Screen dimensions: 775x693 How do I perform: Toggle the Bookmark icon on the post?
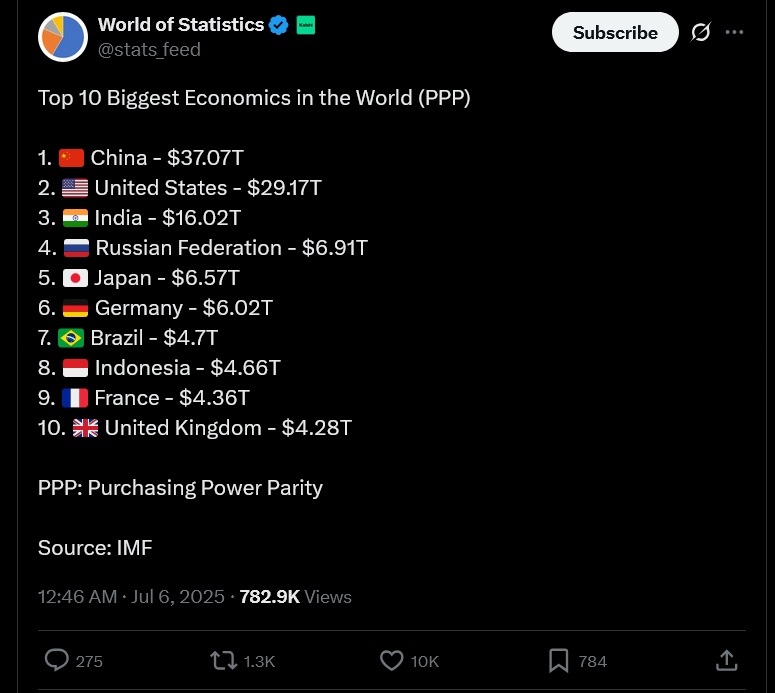pyautogui.click(x=559, y=660)
